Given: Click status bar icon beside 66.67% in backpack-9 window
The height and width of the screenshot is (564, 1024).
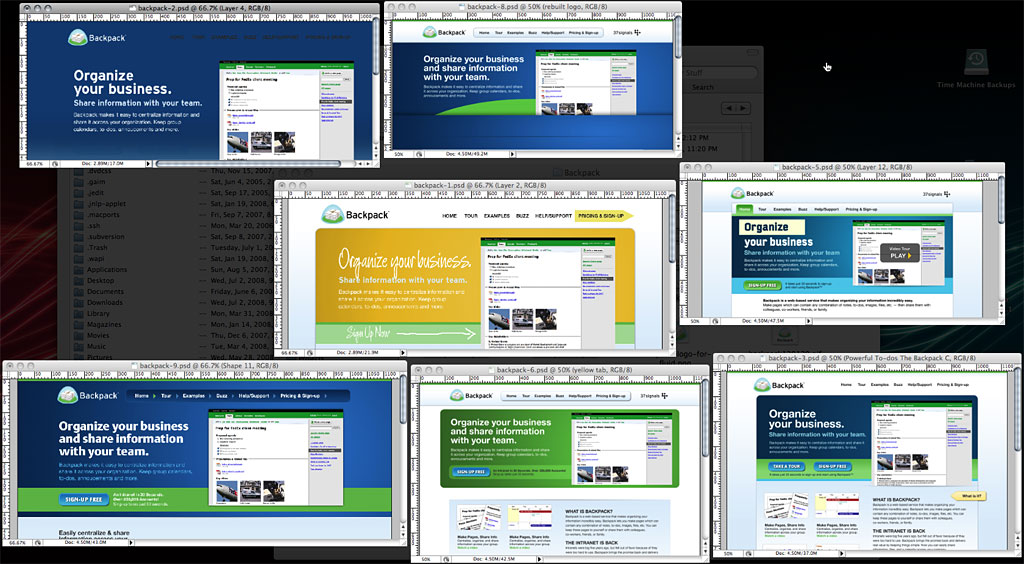Looking at the screenshot, I should click(37, 542).
